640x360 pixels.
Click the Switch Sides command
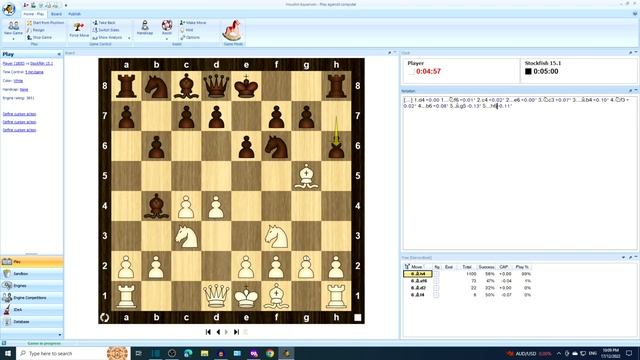click(x=106, y=30)
